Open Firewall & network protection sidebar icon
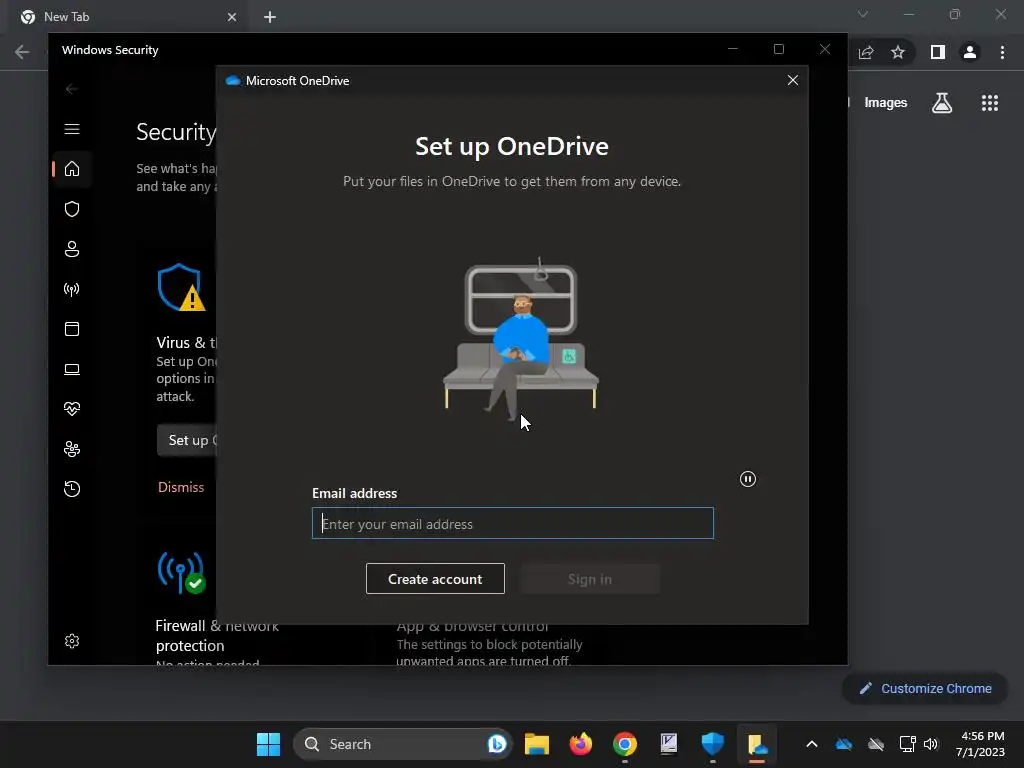Screen dimensions: 1024x768 72,289
